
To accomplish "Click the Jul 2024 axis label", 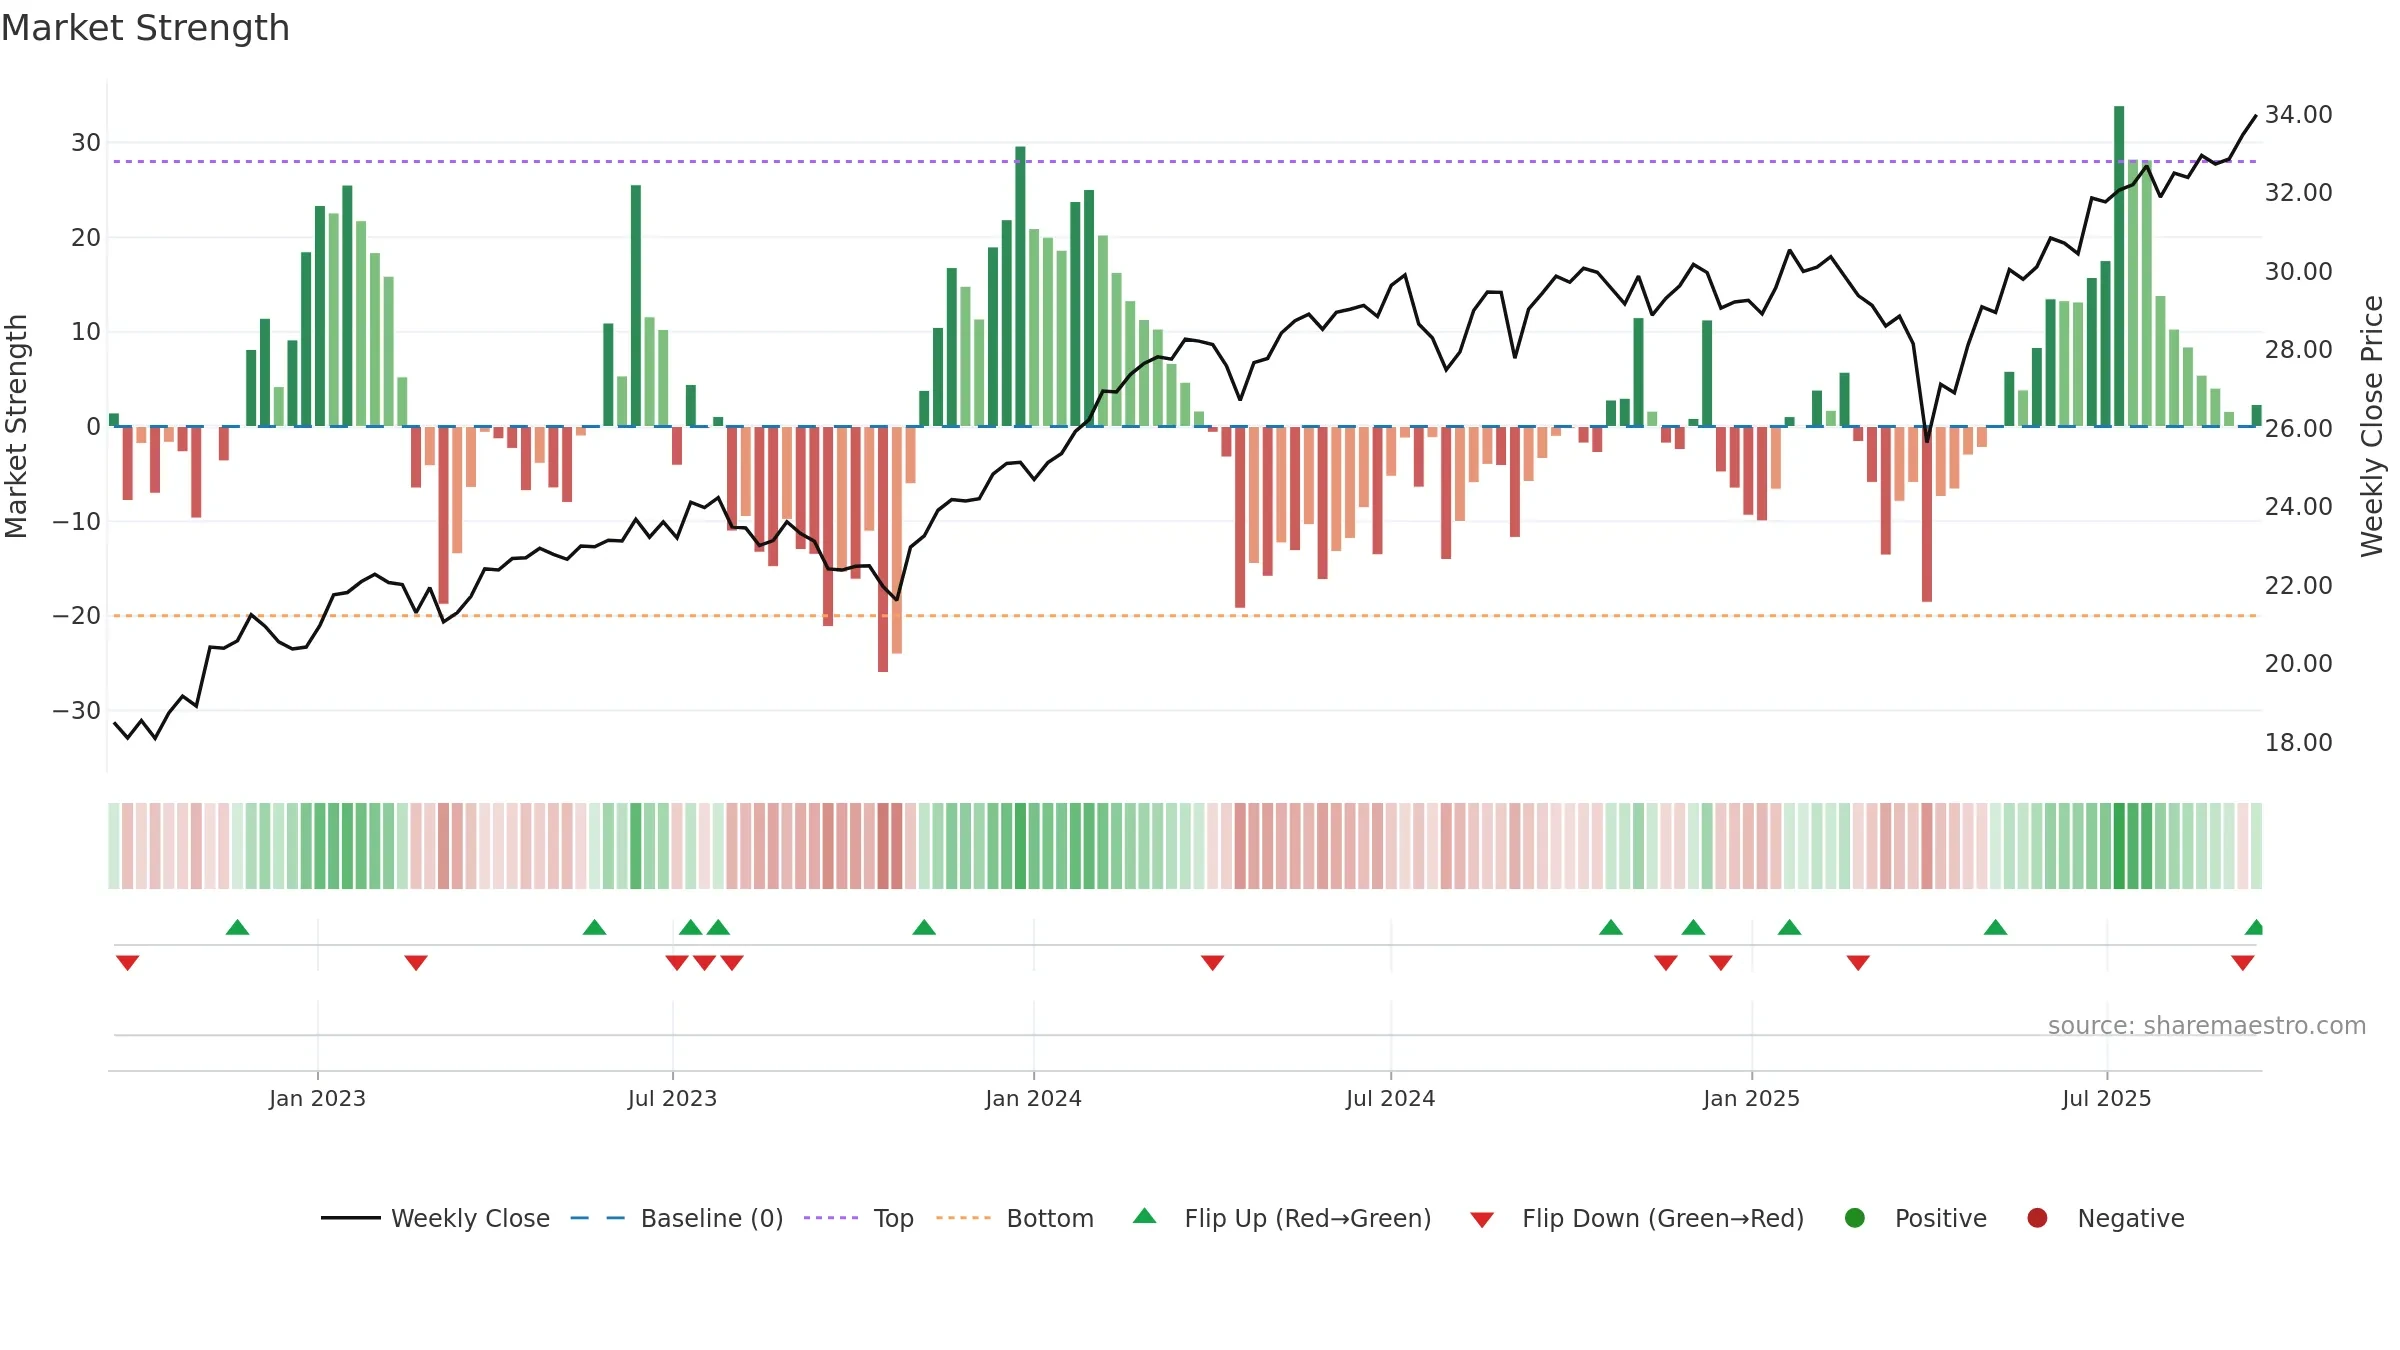I will point(1390,1099).
